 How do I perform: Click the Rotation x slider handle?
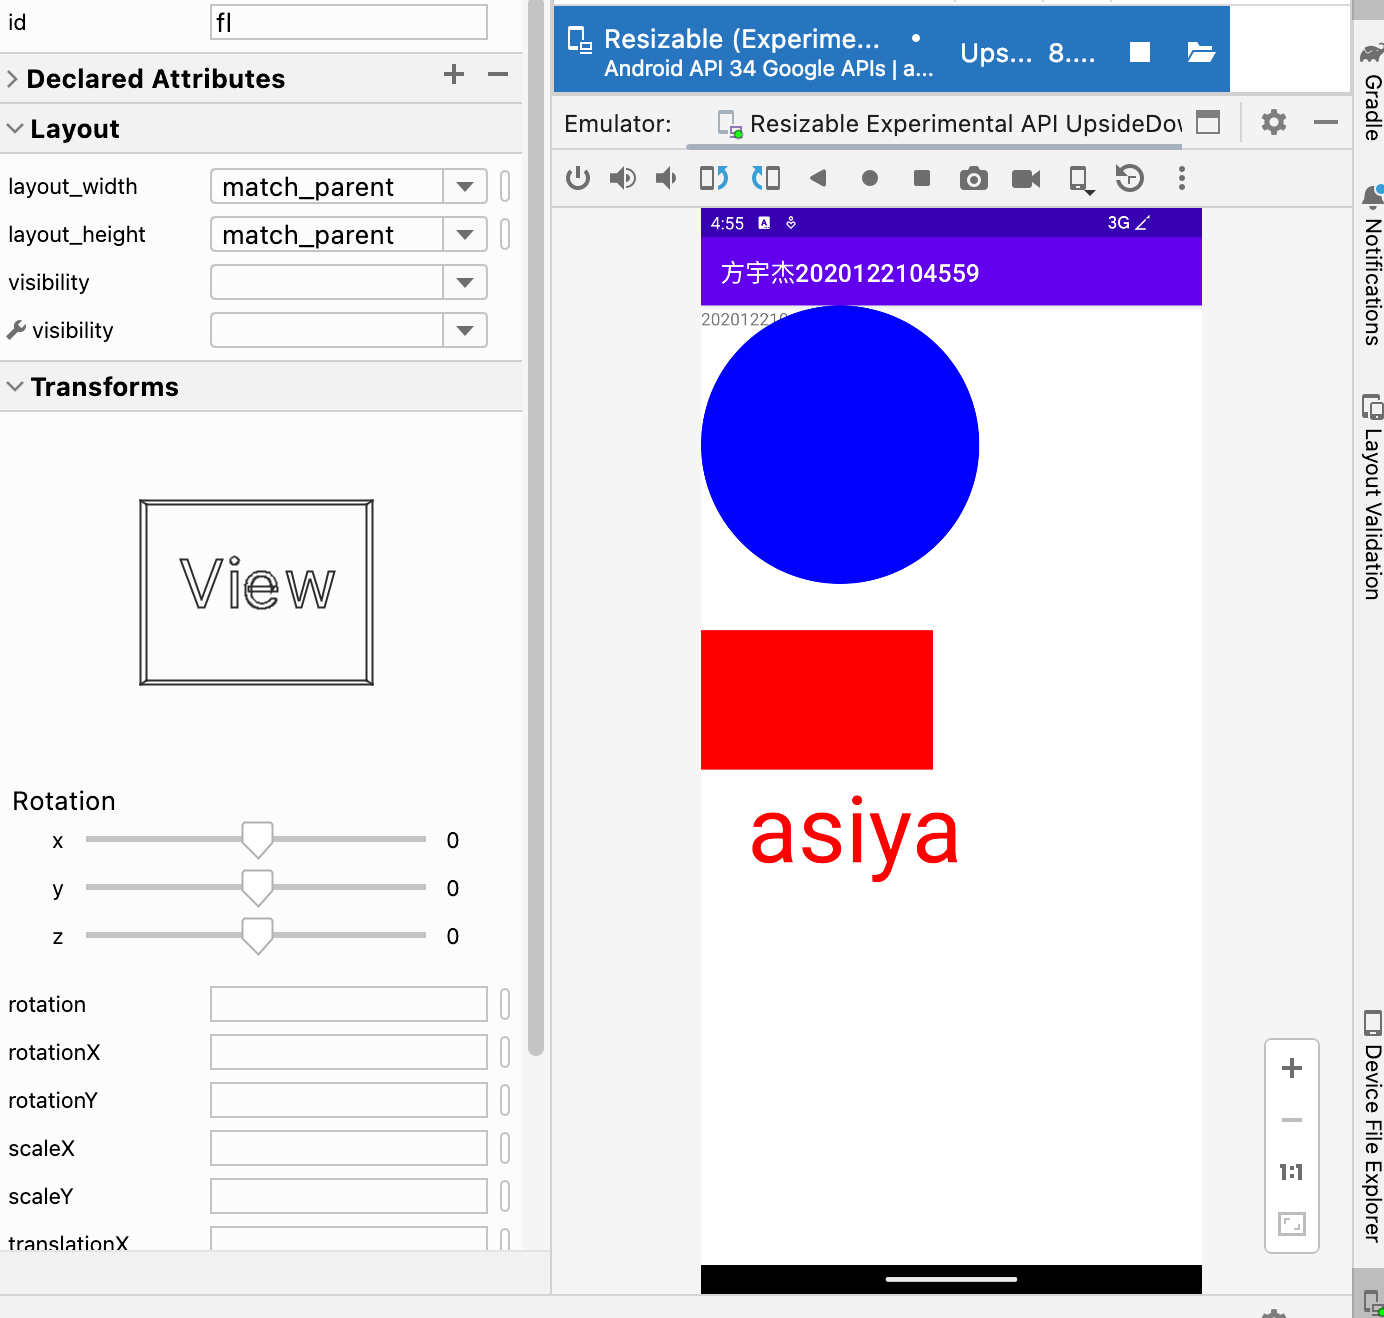click(258, 840)
